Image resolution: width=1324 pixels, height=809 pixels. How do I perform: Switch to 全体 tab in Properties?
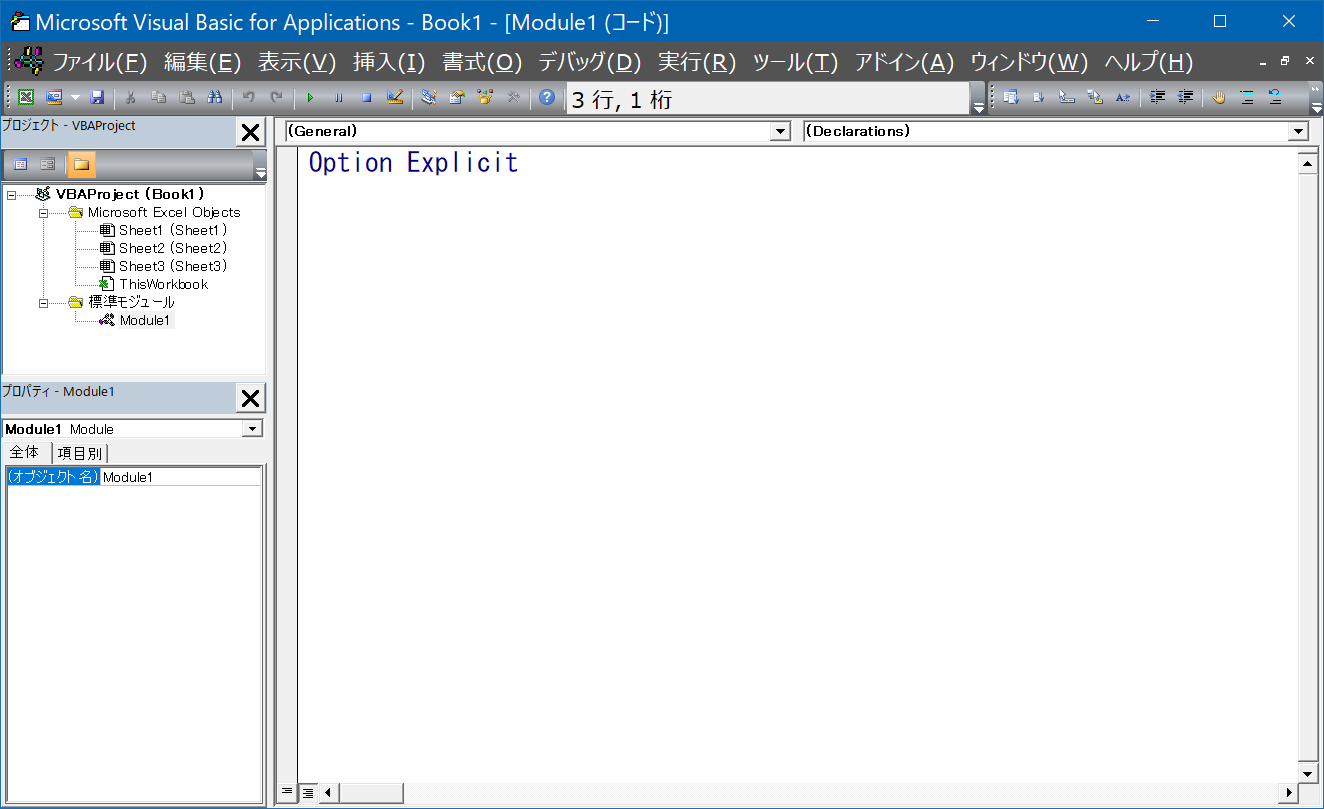point(24,452)
